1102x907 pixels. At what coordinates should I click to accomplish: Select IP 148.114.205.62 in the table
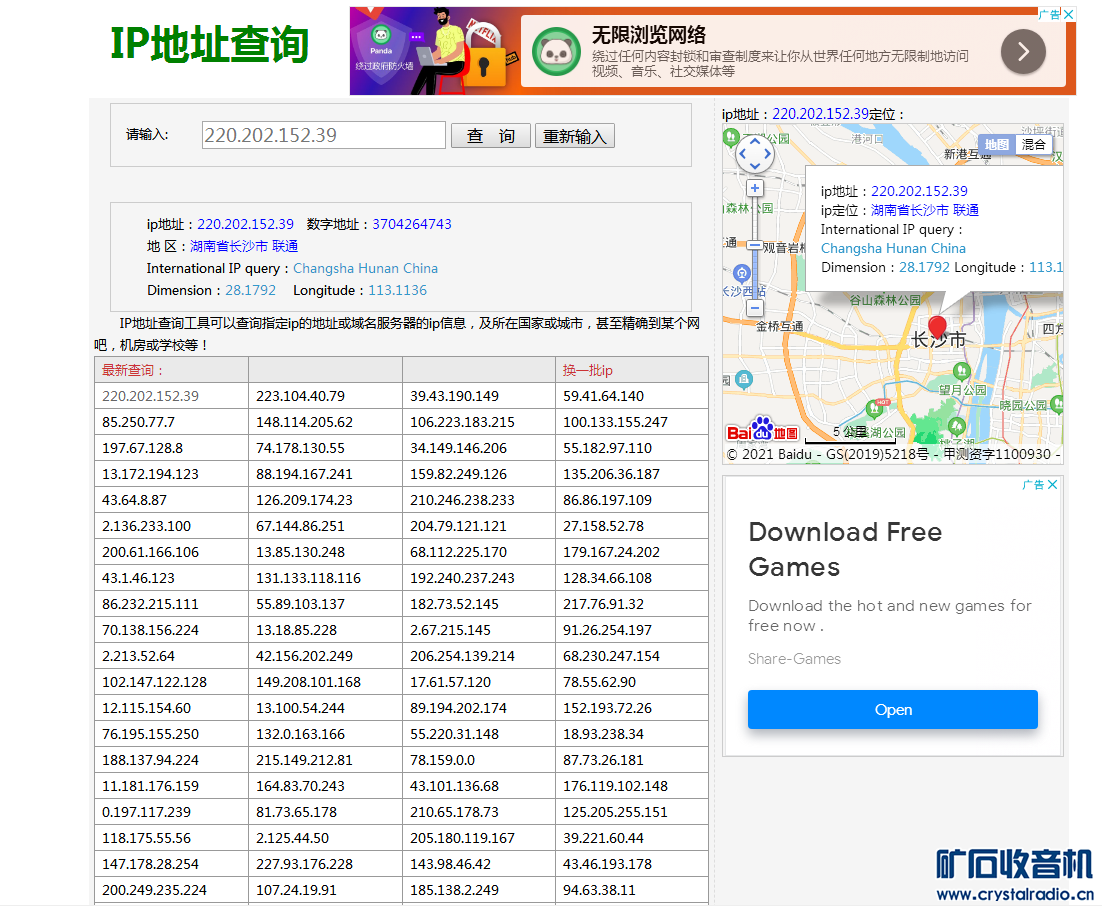click(304, 422)
